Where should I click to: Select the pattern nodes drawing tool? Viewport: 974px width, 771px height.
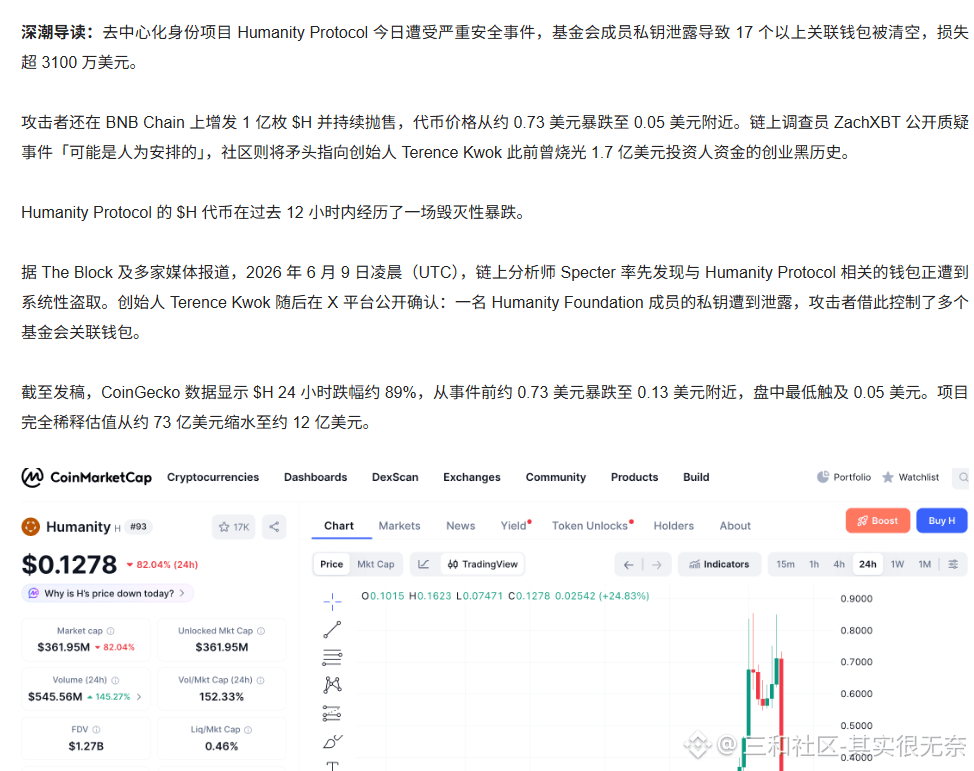332,685
